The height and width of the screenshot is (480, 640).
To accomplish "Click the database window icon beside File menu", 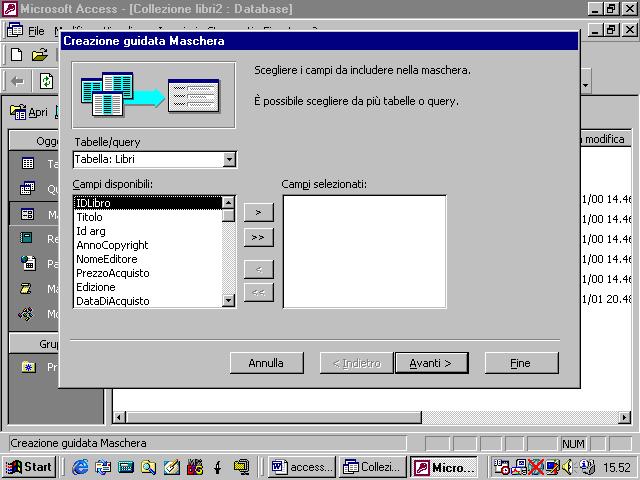I will [x=15, y=30].
